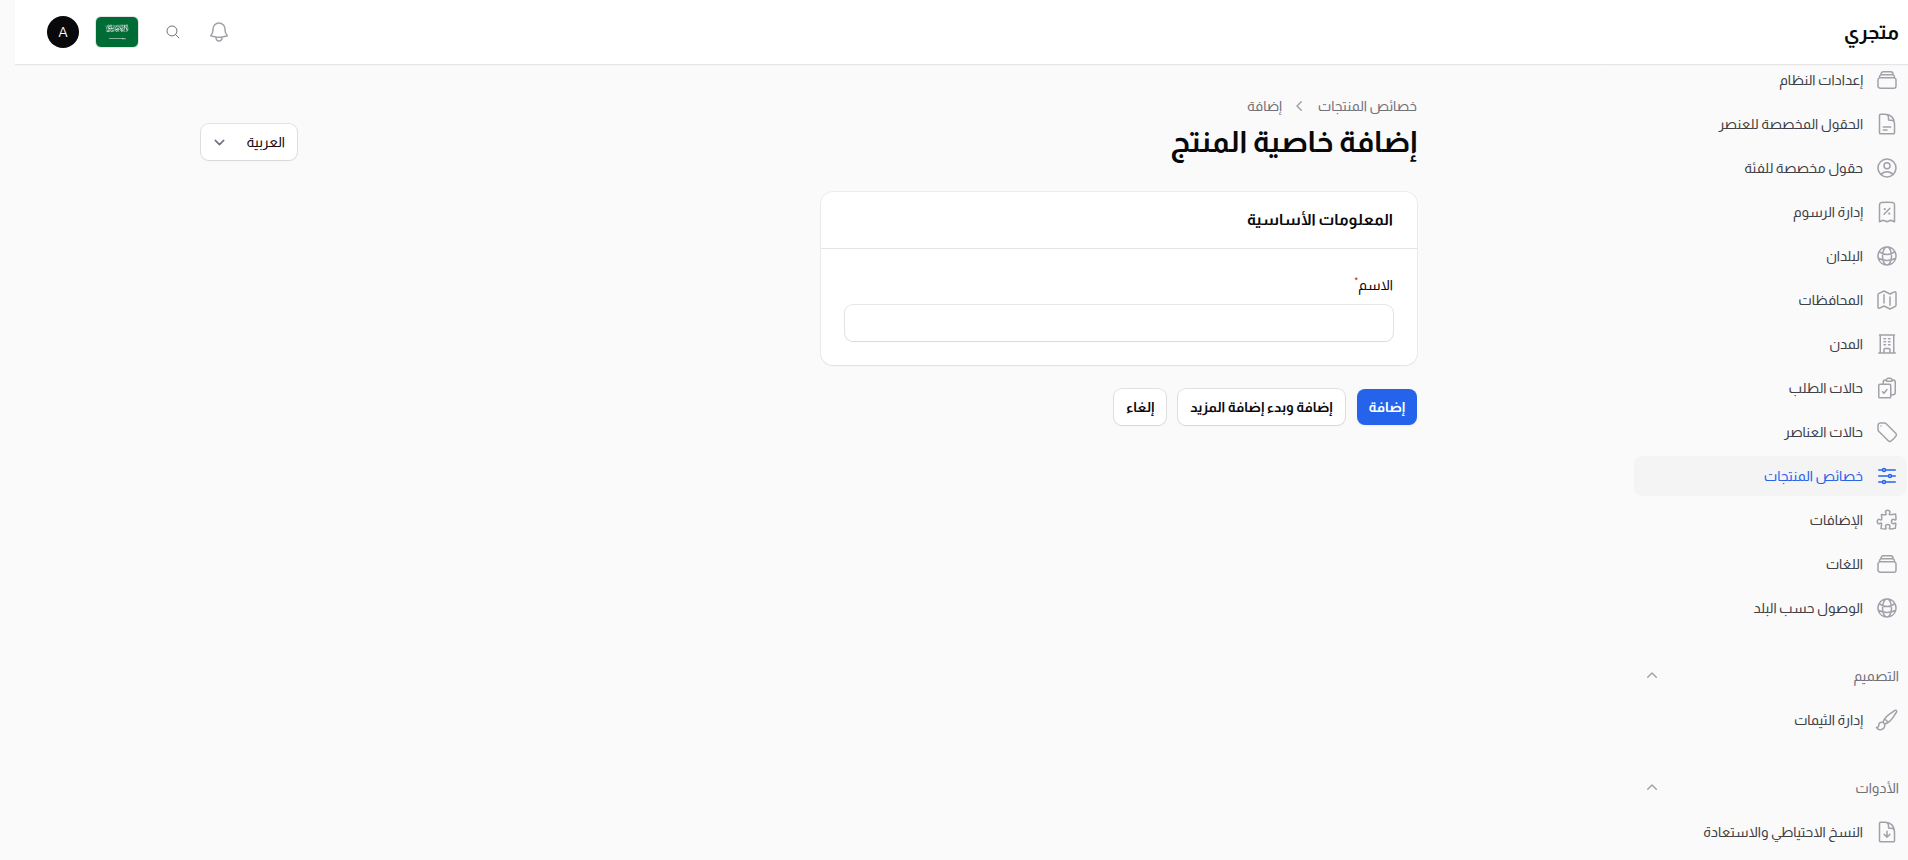Collapse the التصميم sidebar section
This screenshot has width=1908, height=860.
pos(1652,676)
